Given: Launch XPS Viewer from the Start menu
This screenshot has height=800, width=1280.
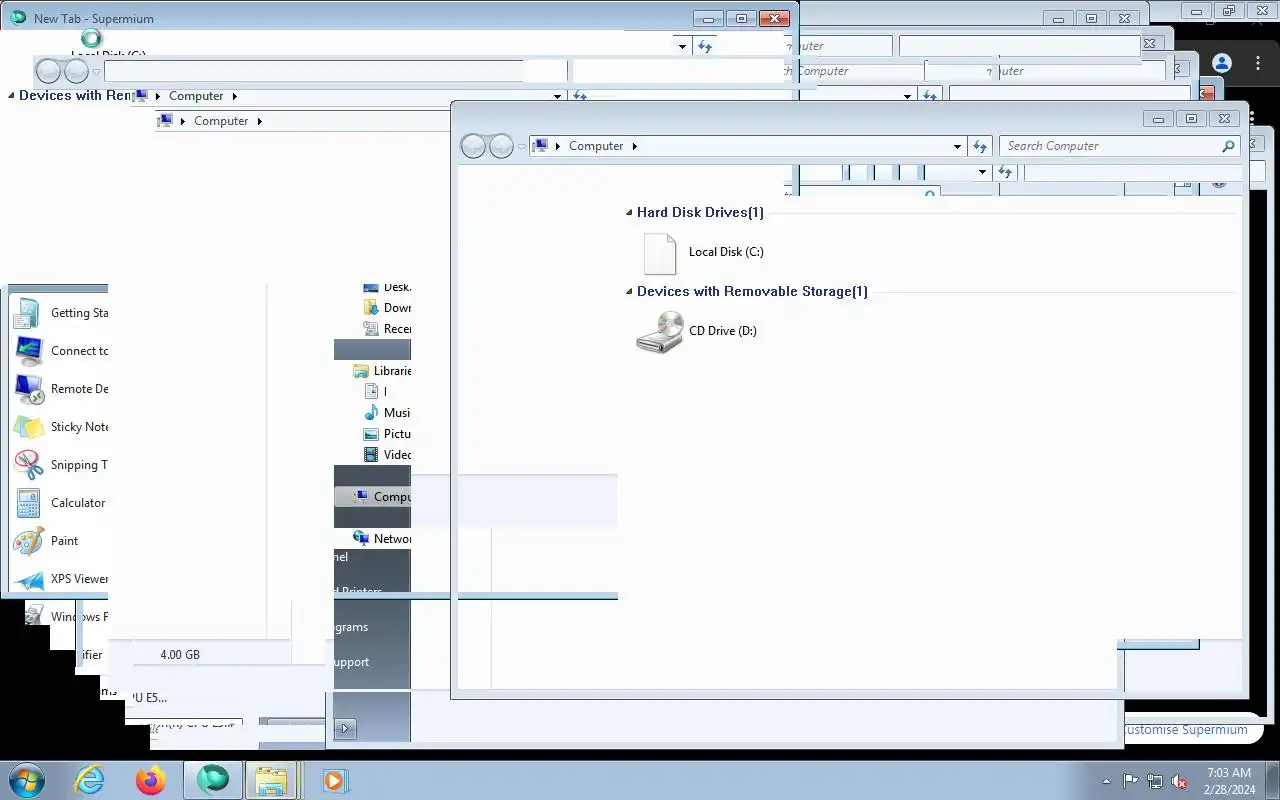Looking at the screenshot, I should (59, 579).
